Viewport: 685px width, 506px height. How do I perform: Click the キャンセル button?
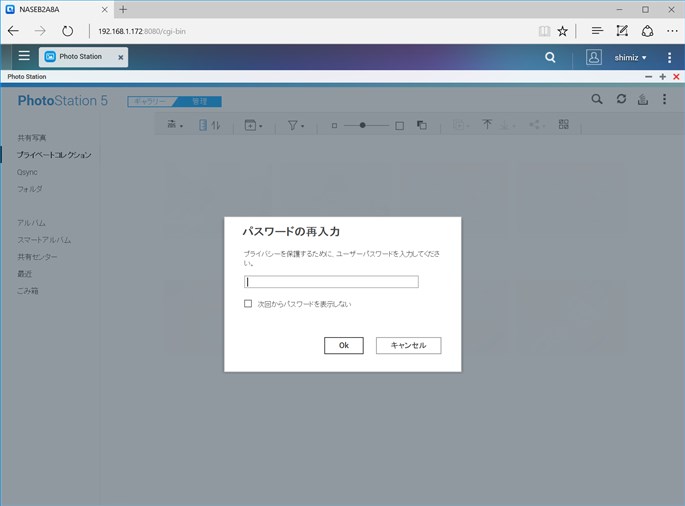point(408,345)
